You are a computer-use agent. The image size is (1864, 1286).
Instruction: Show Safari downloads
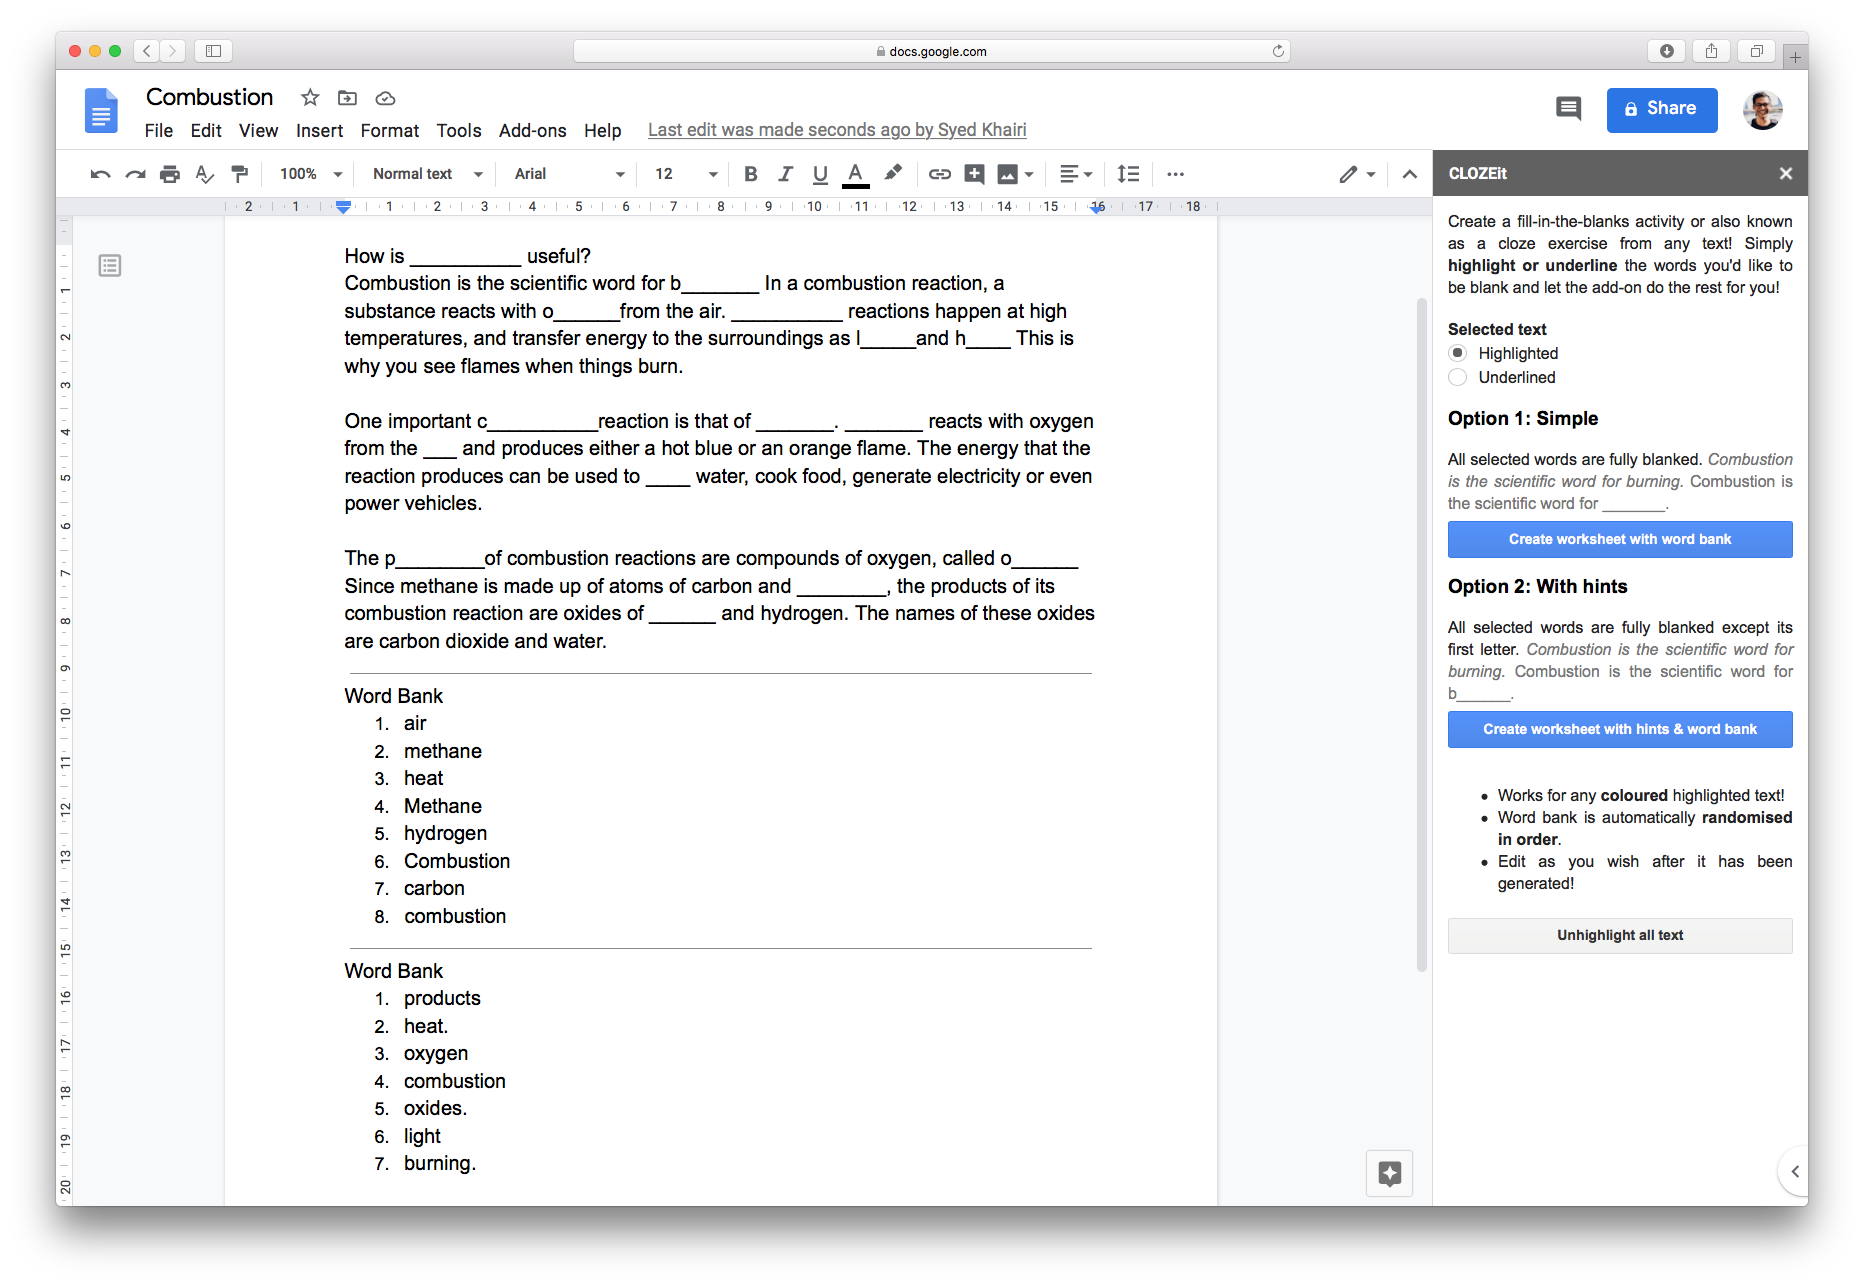point(1667,51)
